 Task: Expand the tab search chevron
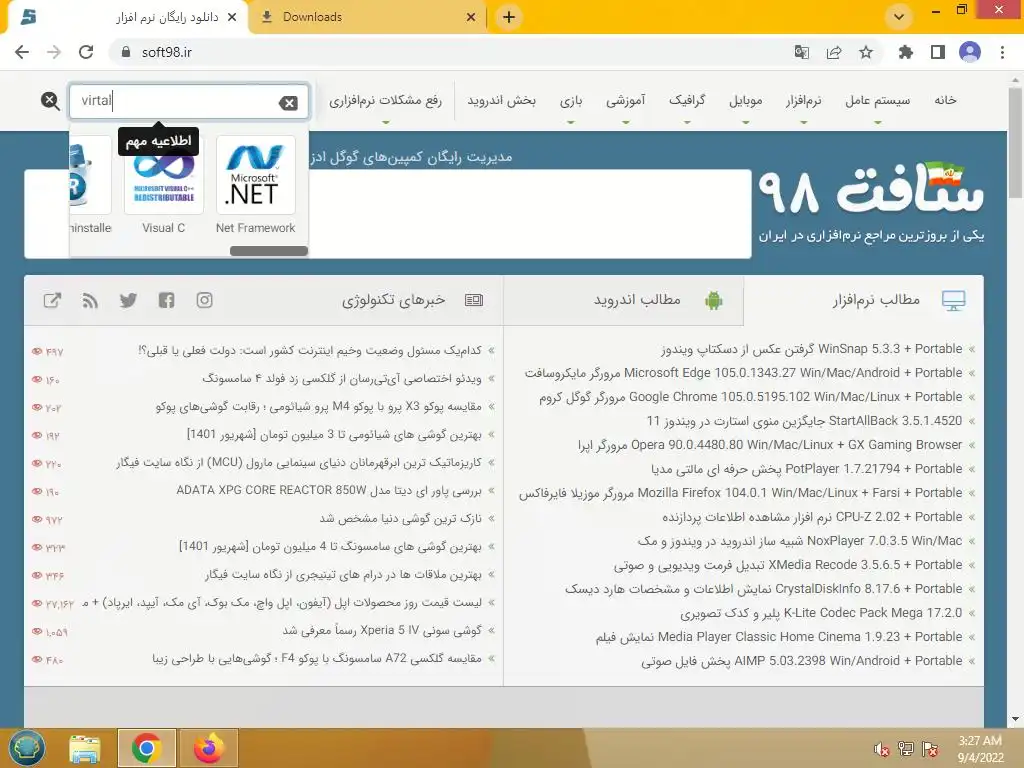pos(899,17)
